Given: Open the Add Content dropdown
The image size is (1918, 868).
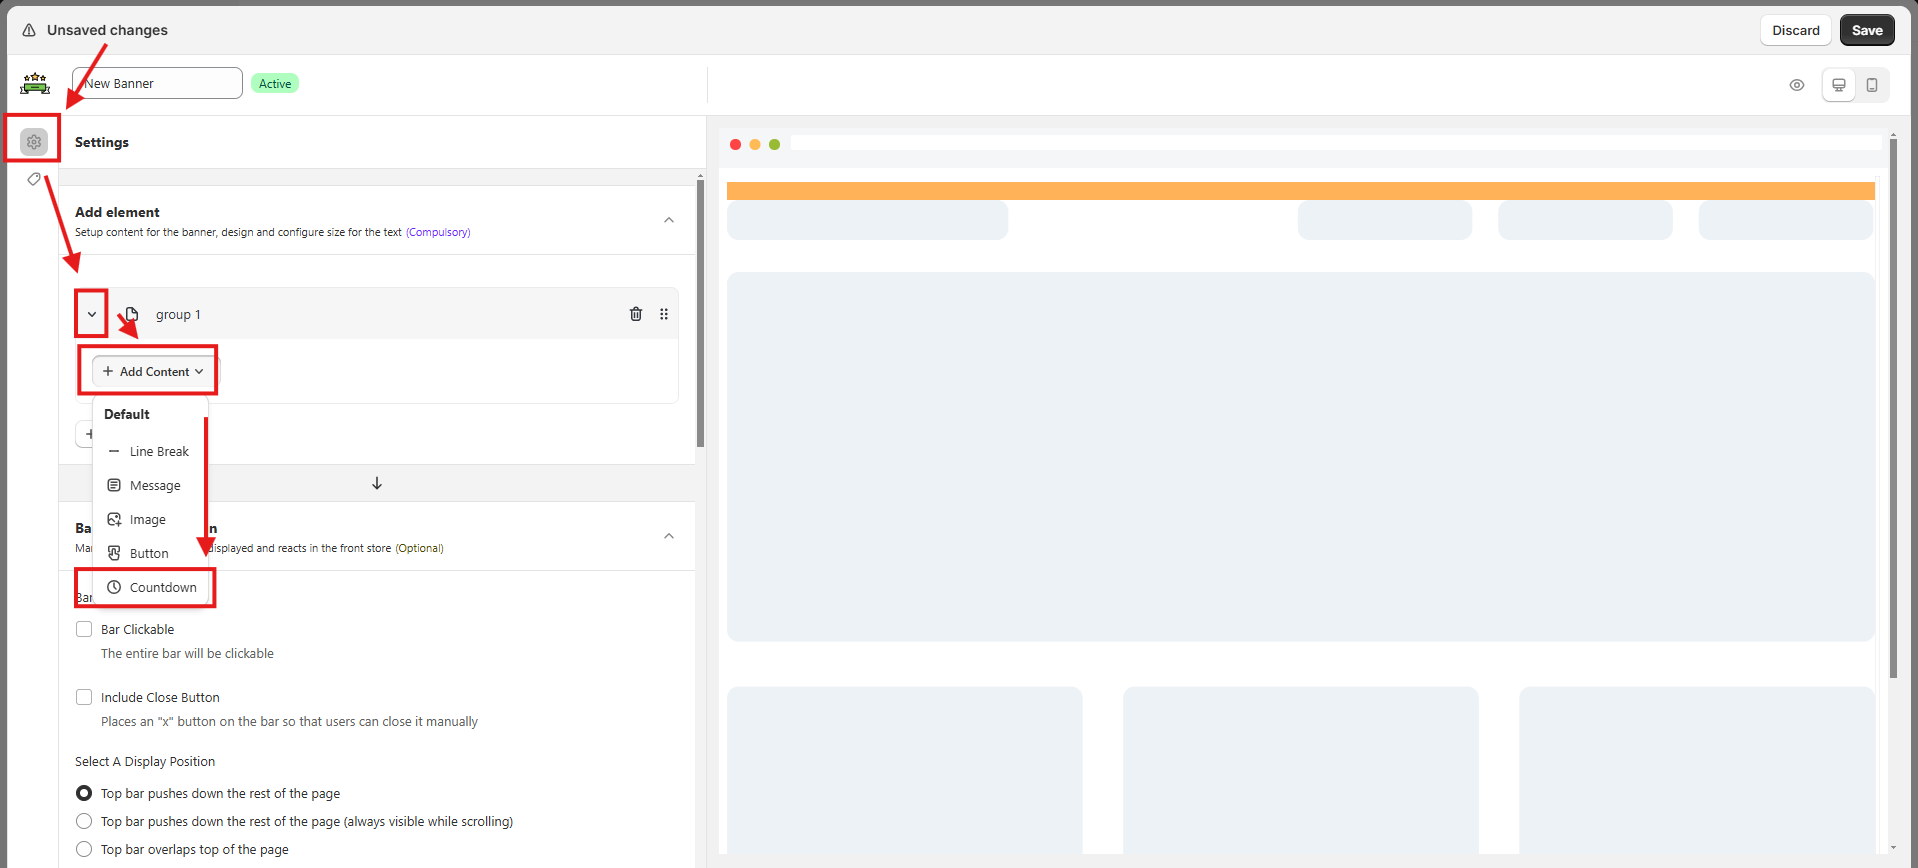Looking at the screenshot, I should click(x=153, y=371).
